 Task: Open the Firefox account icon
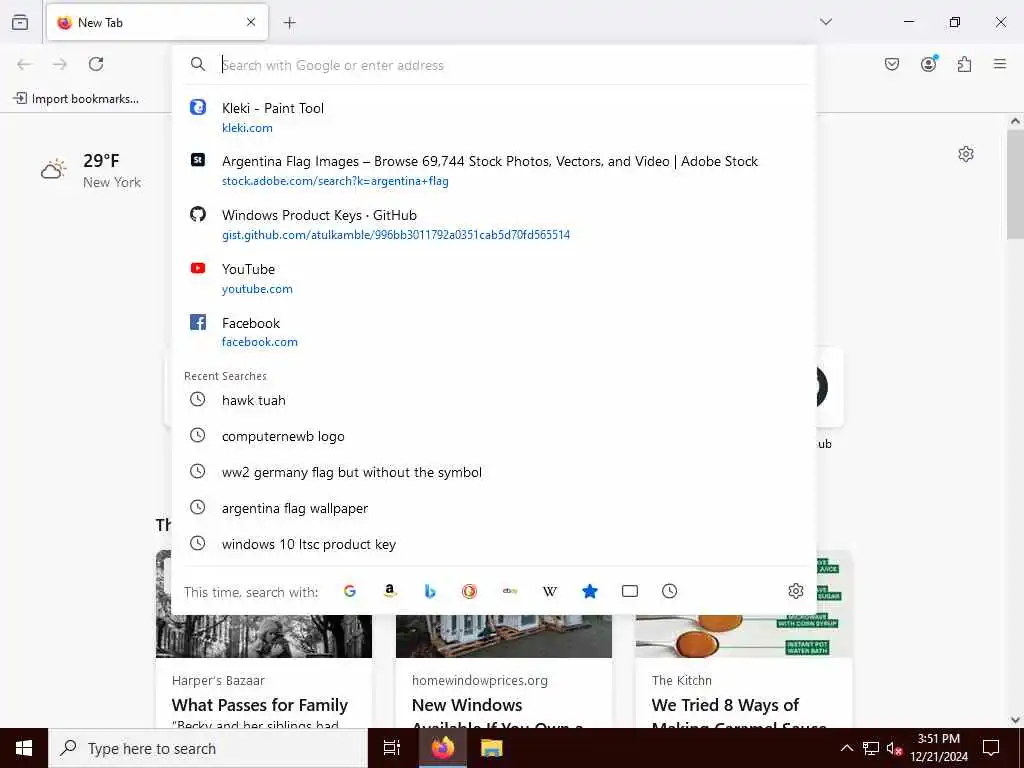[x=929, y=64]
